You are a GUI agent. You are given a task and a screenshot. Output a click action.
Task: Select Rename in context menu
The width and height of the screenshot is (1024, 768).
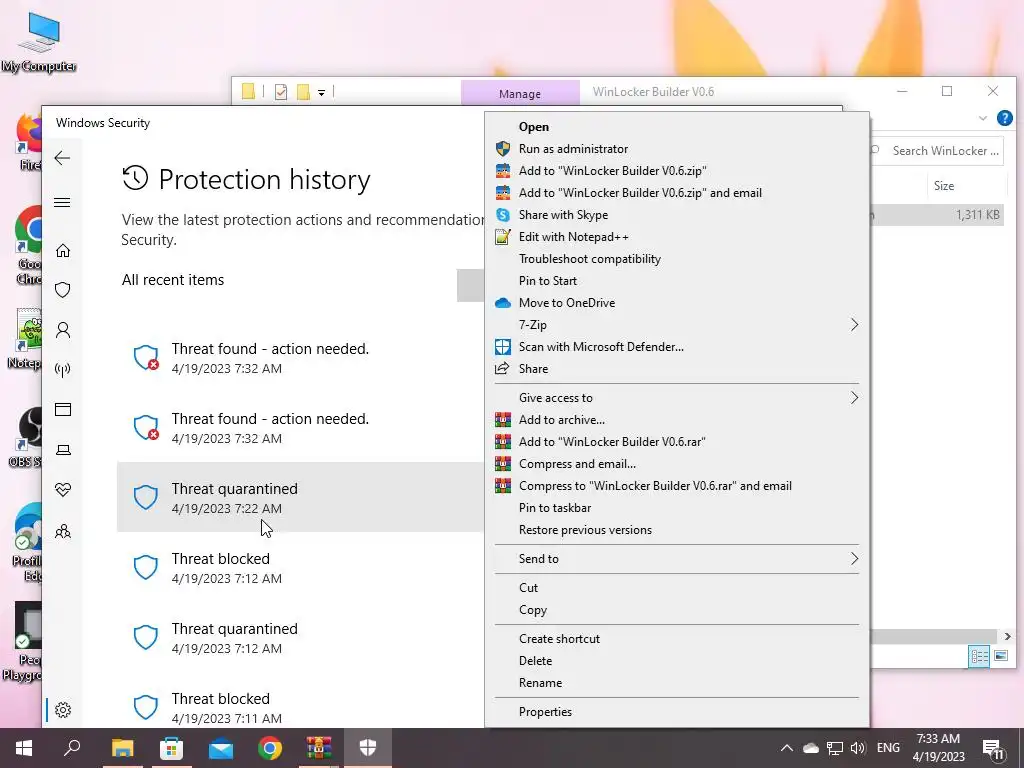click(677, 683)
